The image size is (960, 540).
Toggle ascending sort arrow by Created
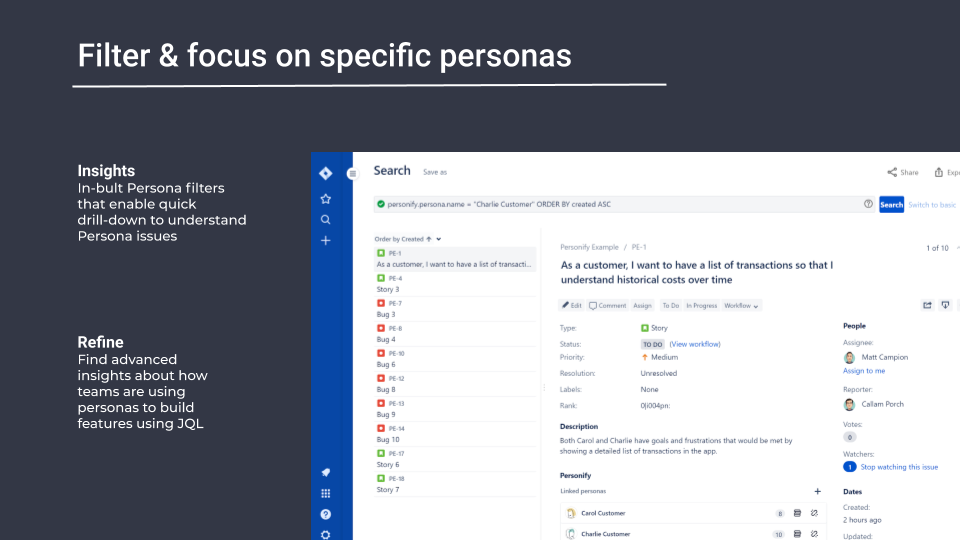tap(429, 239)
